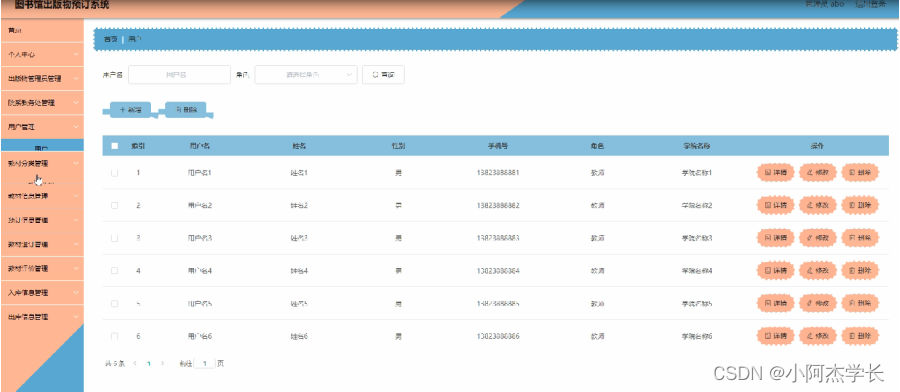Click the 查询 search button
The image size is (900, 392).
point(383,75)
